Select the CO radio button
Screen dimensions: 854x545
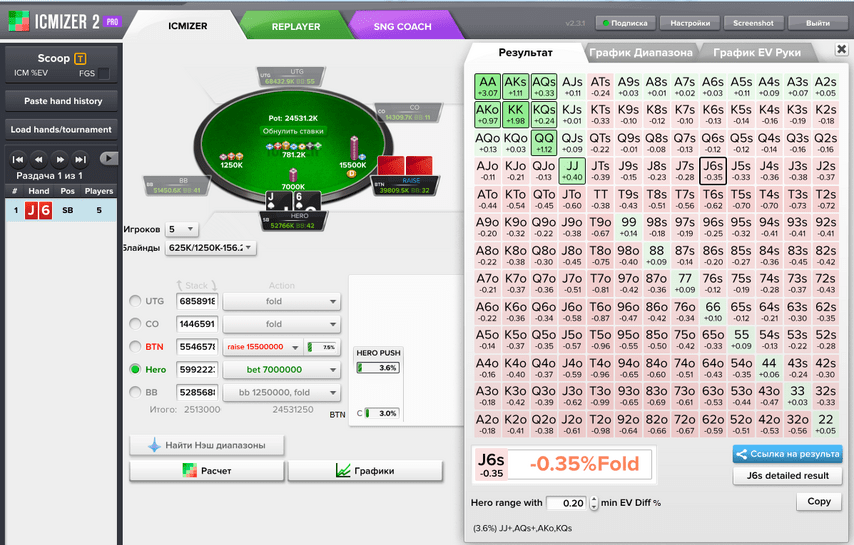pyautogui.click(x=135, y=323)
